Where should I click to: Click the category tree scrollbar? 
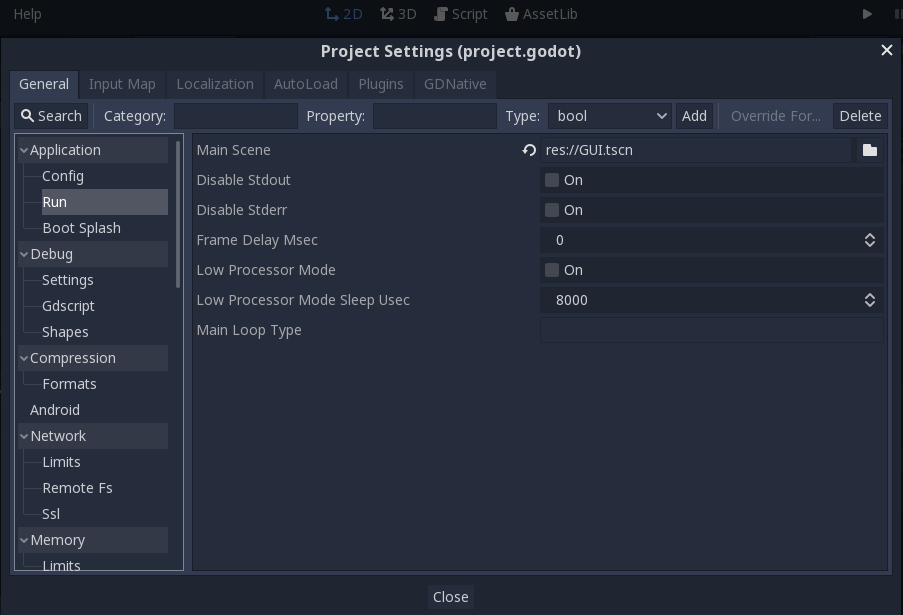click(178, 214)
